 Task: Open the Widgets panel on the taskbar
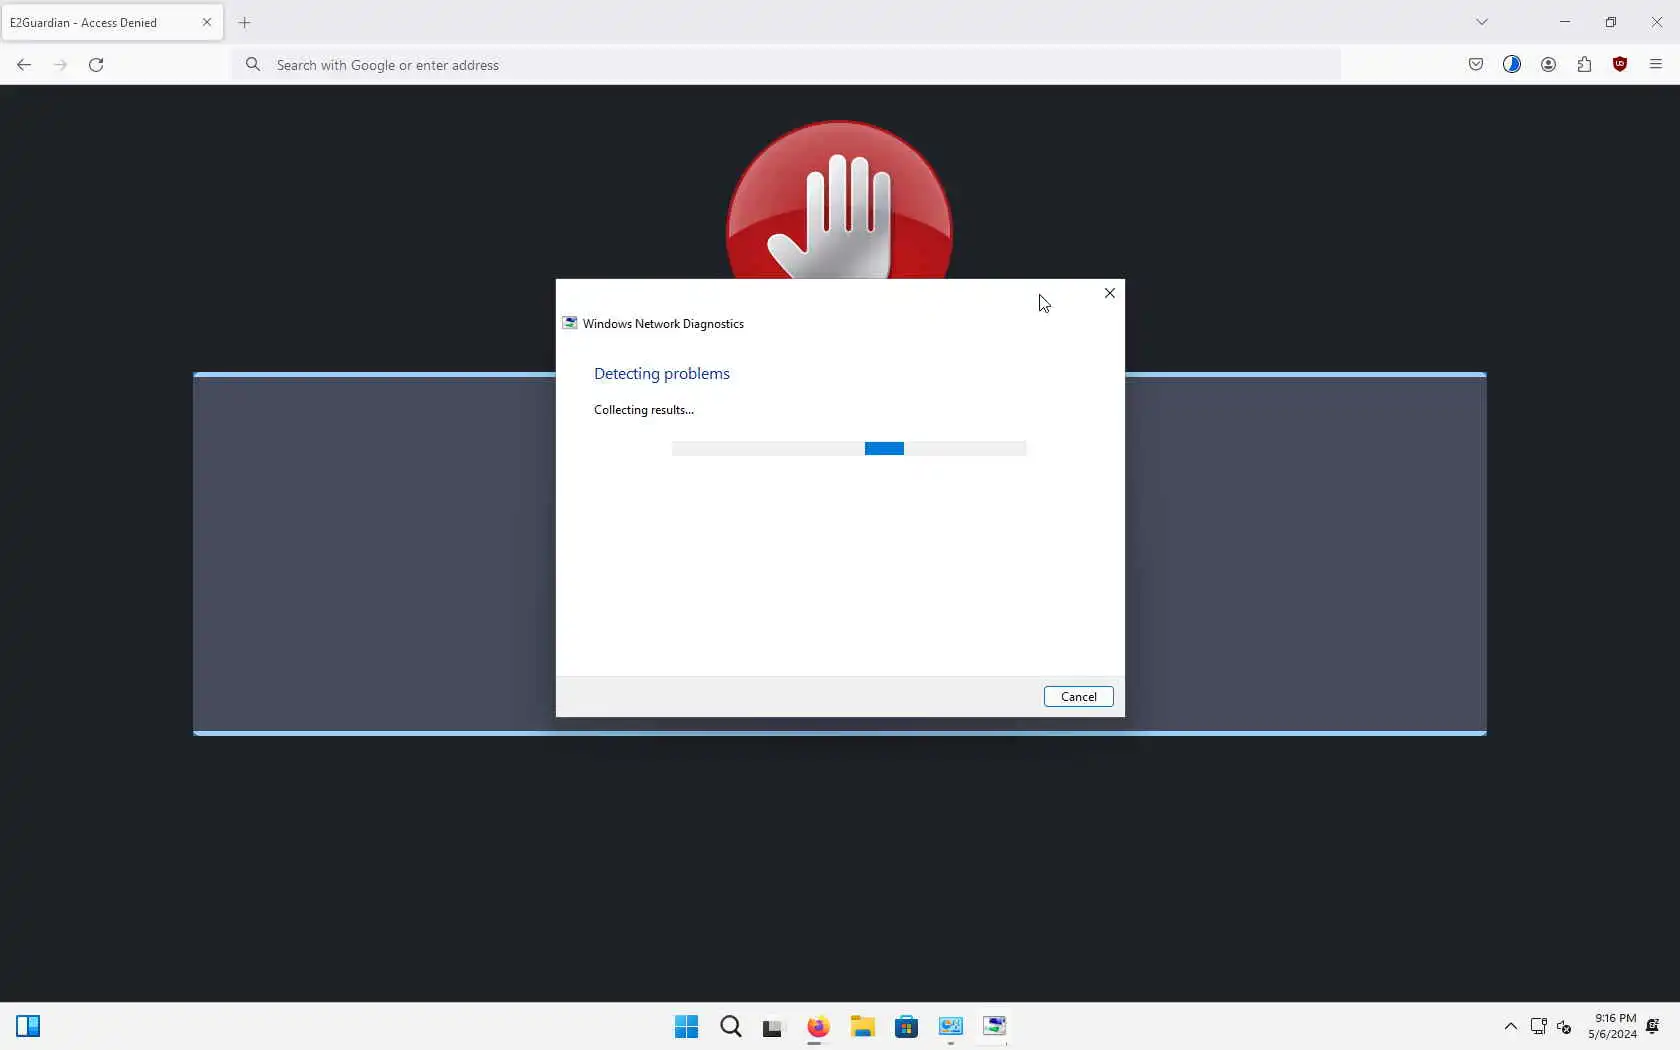28,1027
